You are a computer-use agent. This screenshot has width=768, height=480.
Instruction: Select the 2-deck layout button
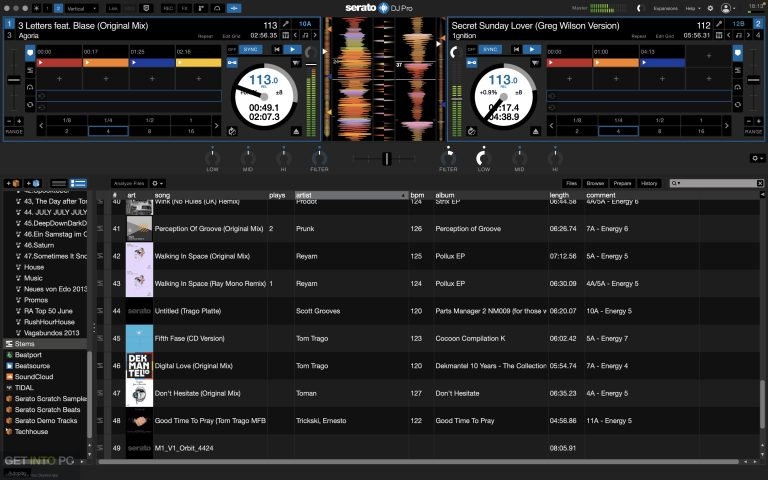point(58,8)
